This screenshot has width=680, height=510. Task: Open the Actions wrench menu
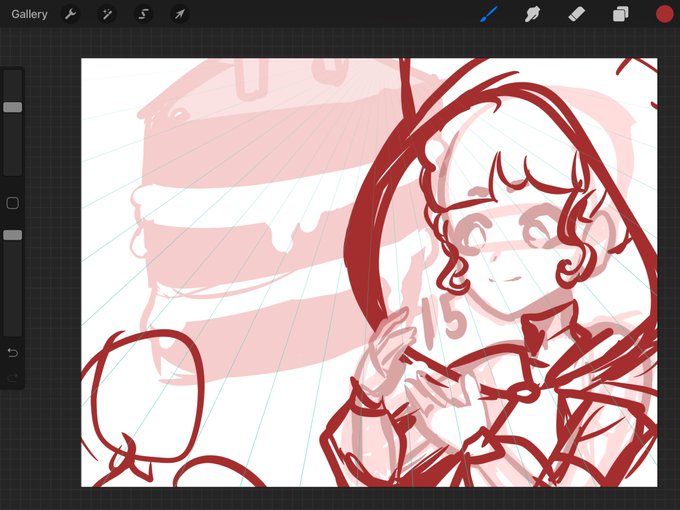(x=70, y=14)
